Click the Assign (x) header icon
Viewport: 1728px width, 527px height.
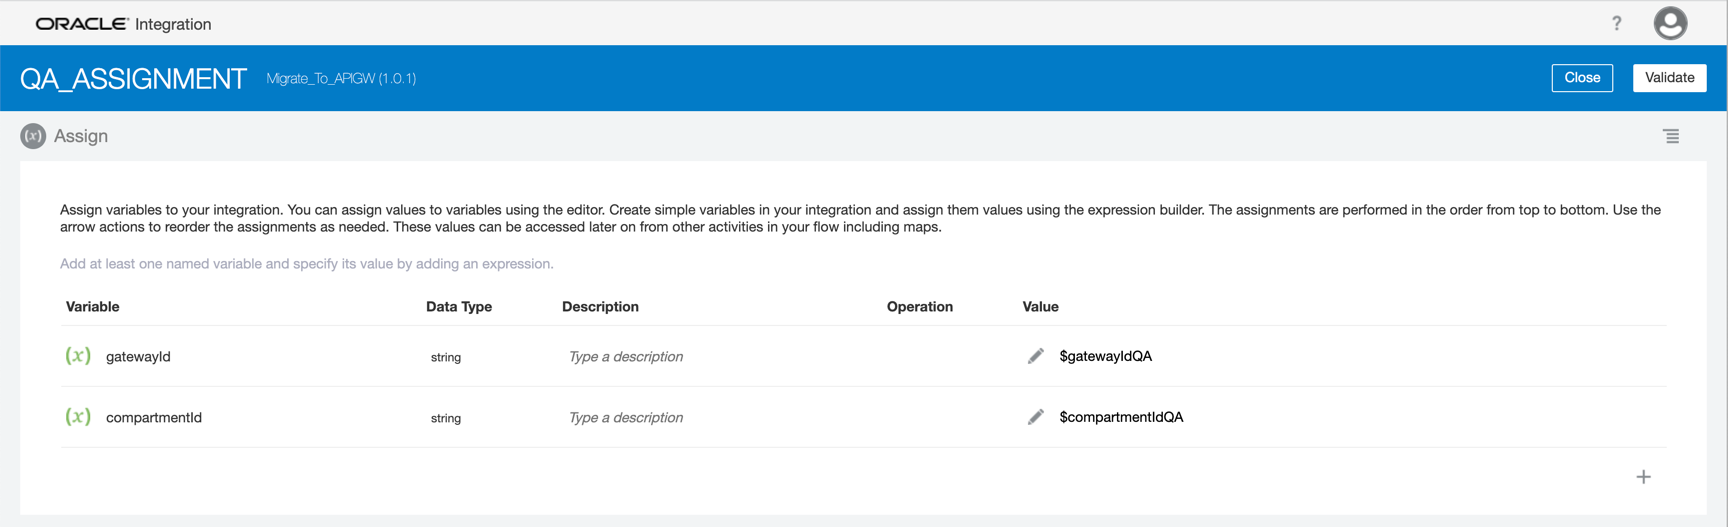33,136
